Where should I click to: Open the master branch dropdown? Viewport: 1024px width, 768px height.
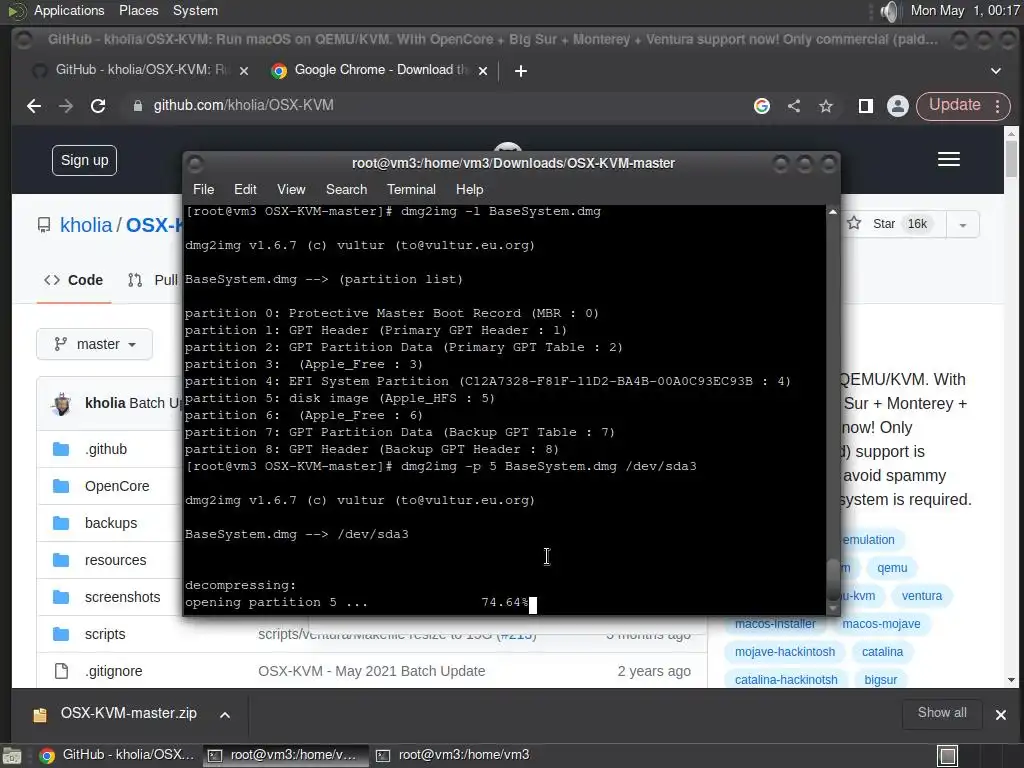pos(95,344)
